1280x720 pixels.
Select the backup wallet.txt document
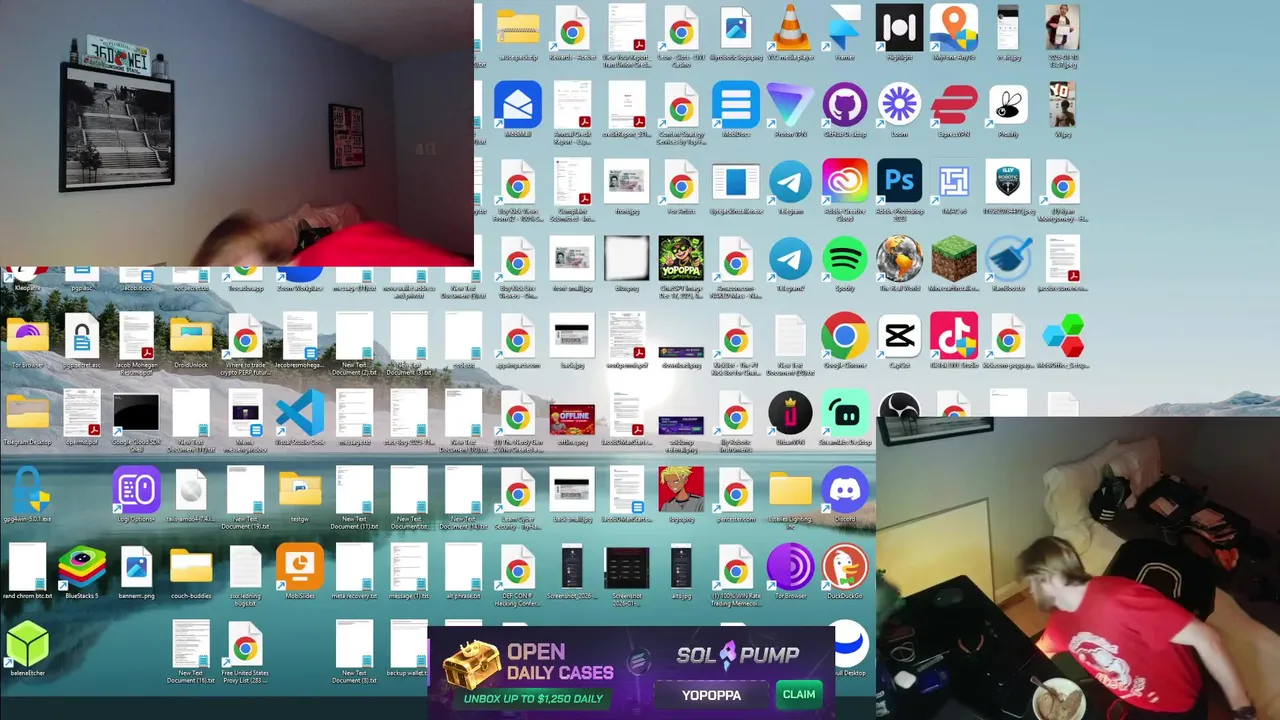pyautogui.click(x=408, y=645)
